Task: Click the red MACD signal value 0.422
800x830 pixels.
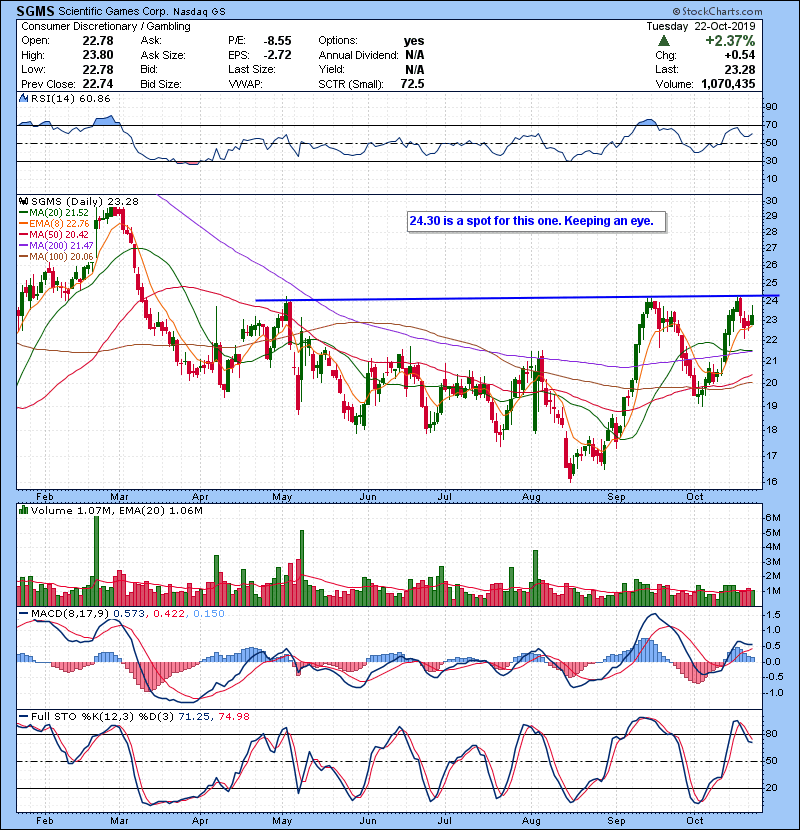Action: (x=169, y=613)
